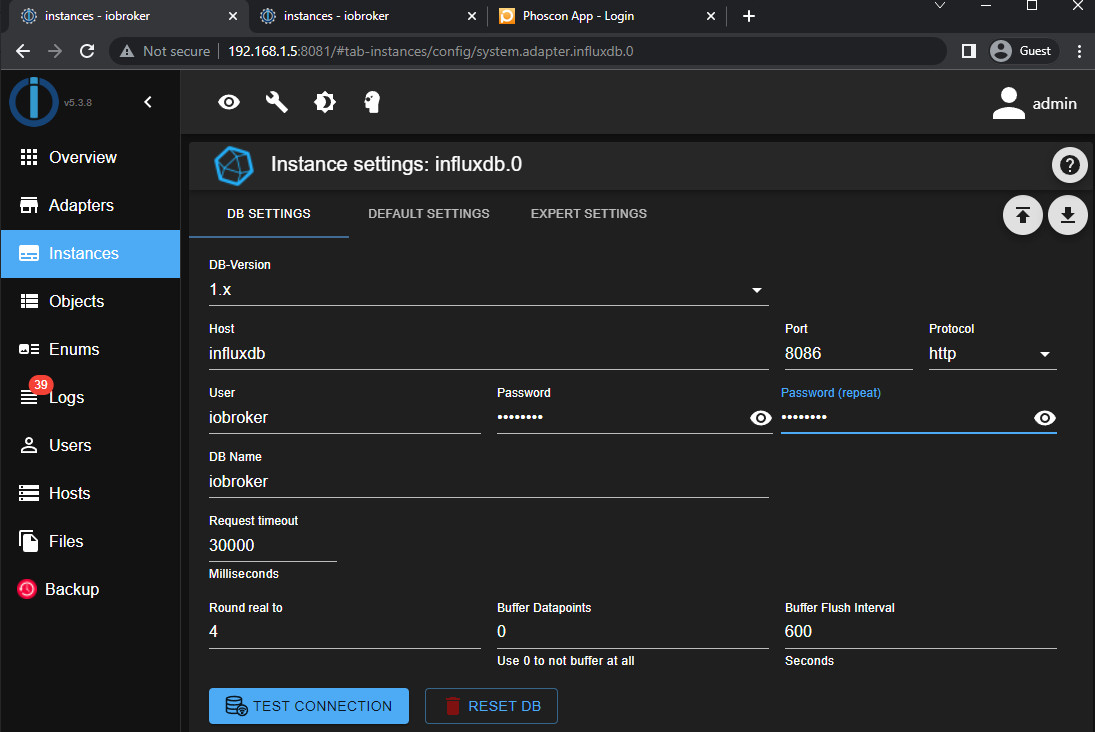Go to Users in the sidebar
This screenshot has width=1095, height=732.
[x=91, y=446]
